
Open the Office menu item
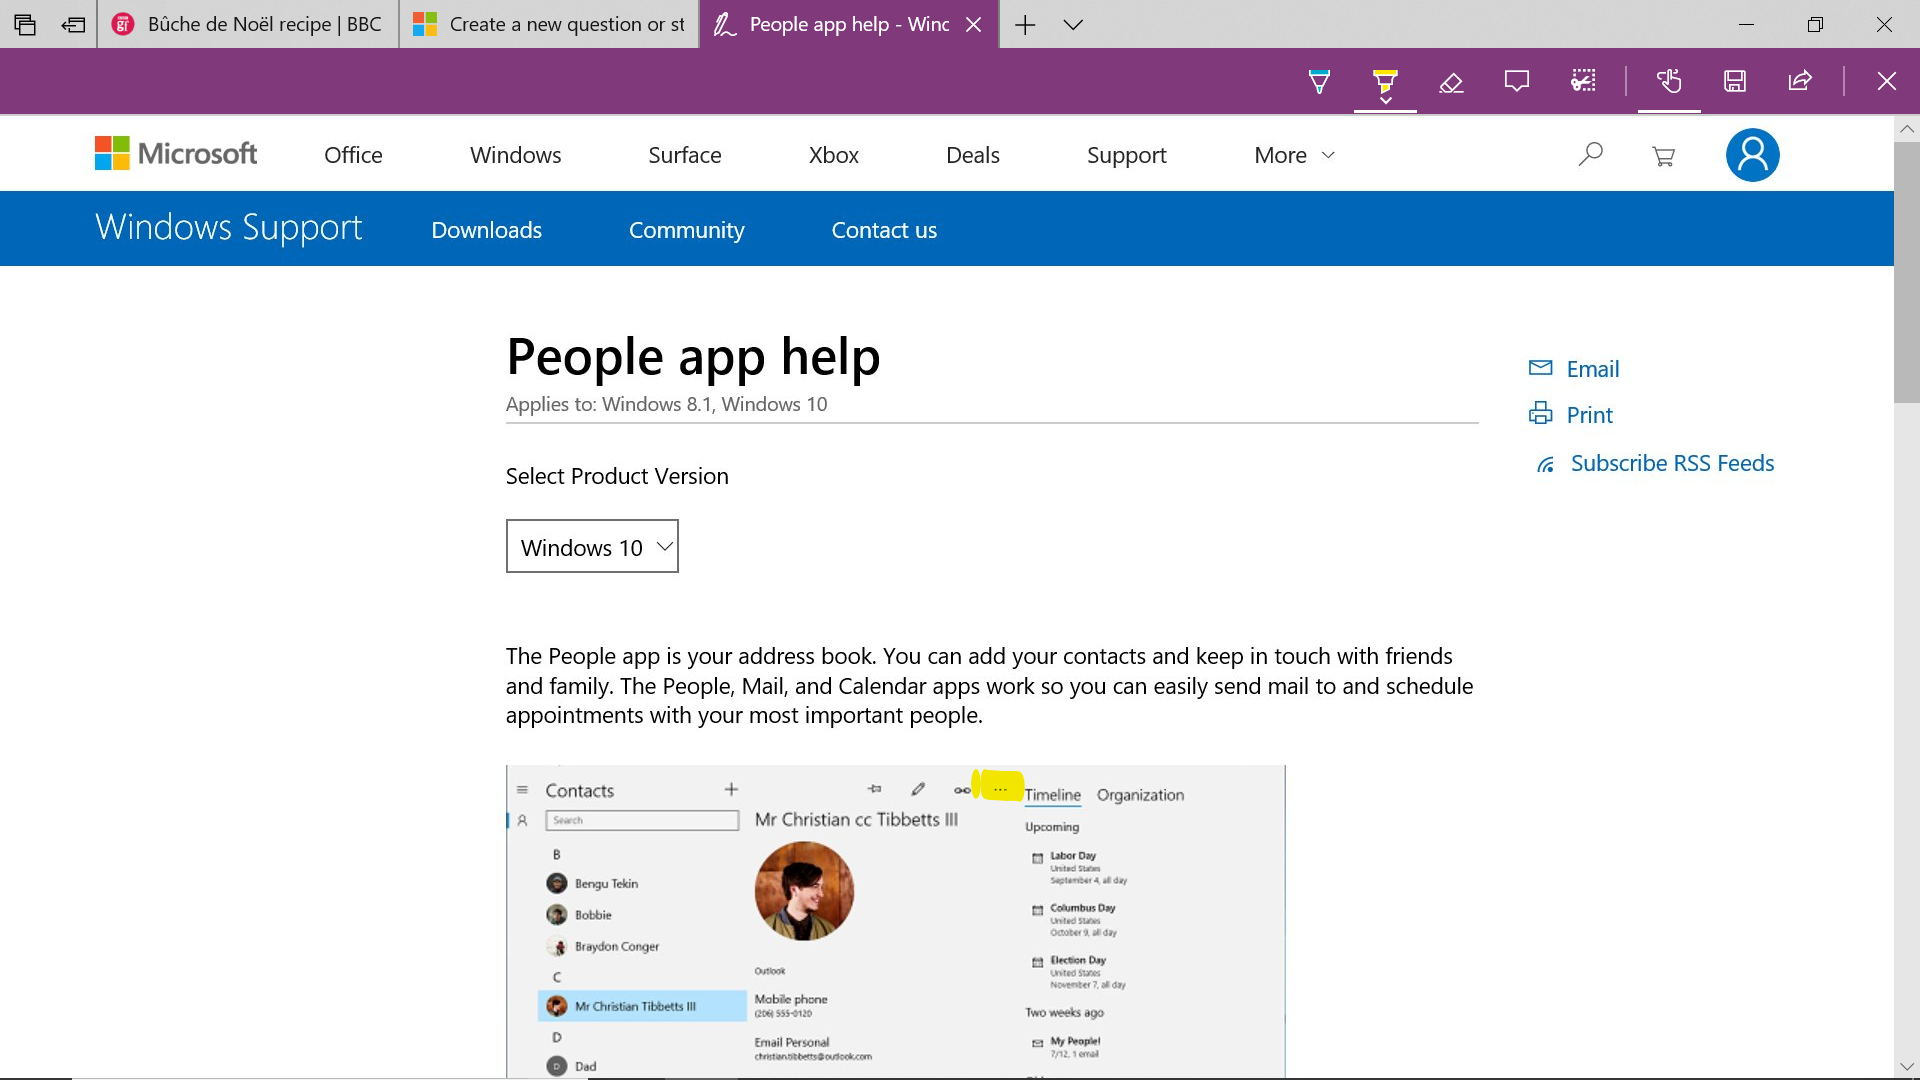point(353,155)
